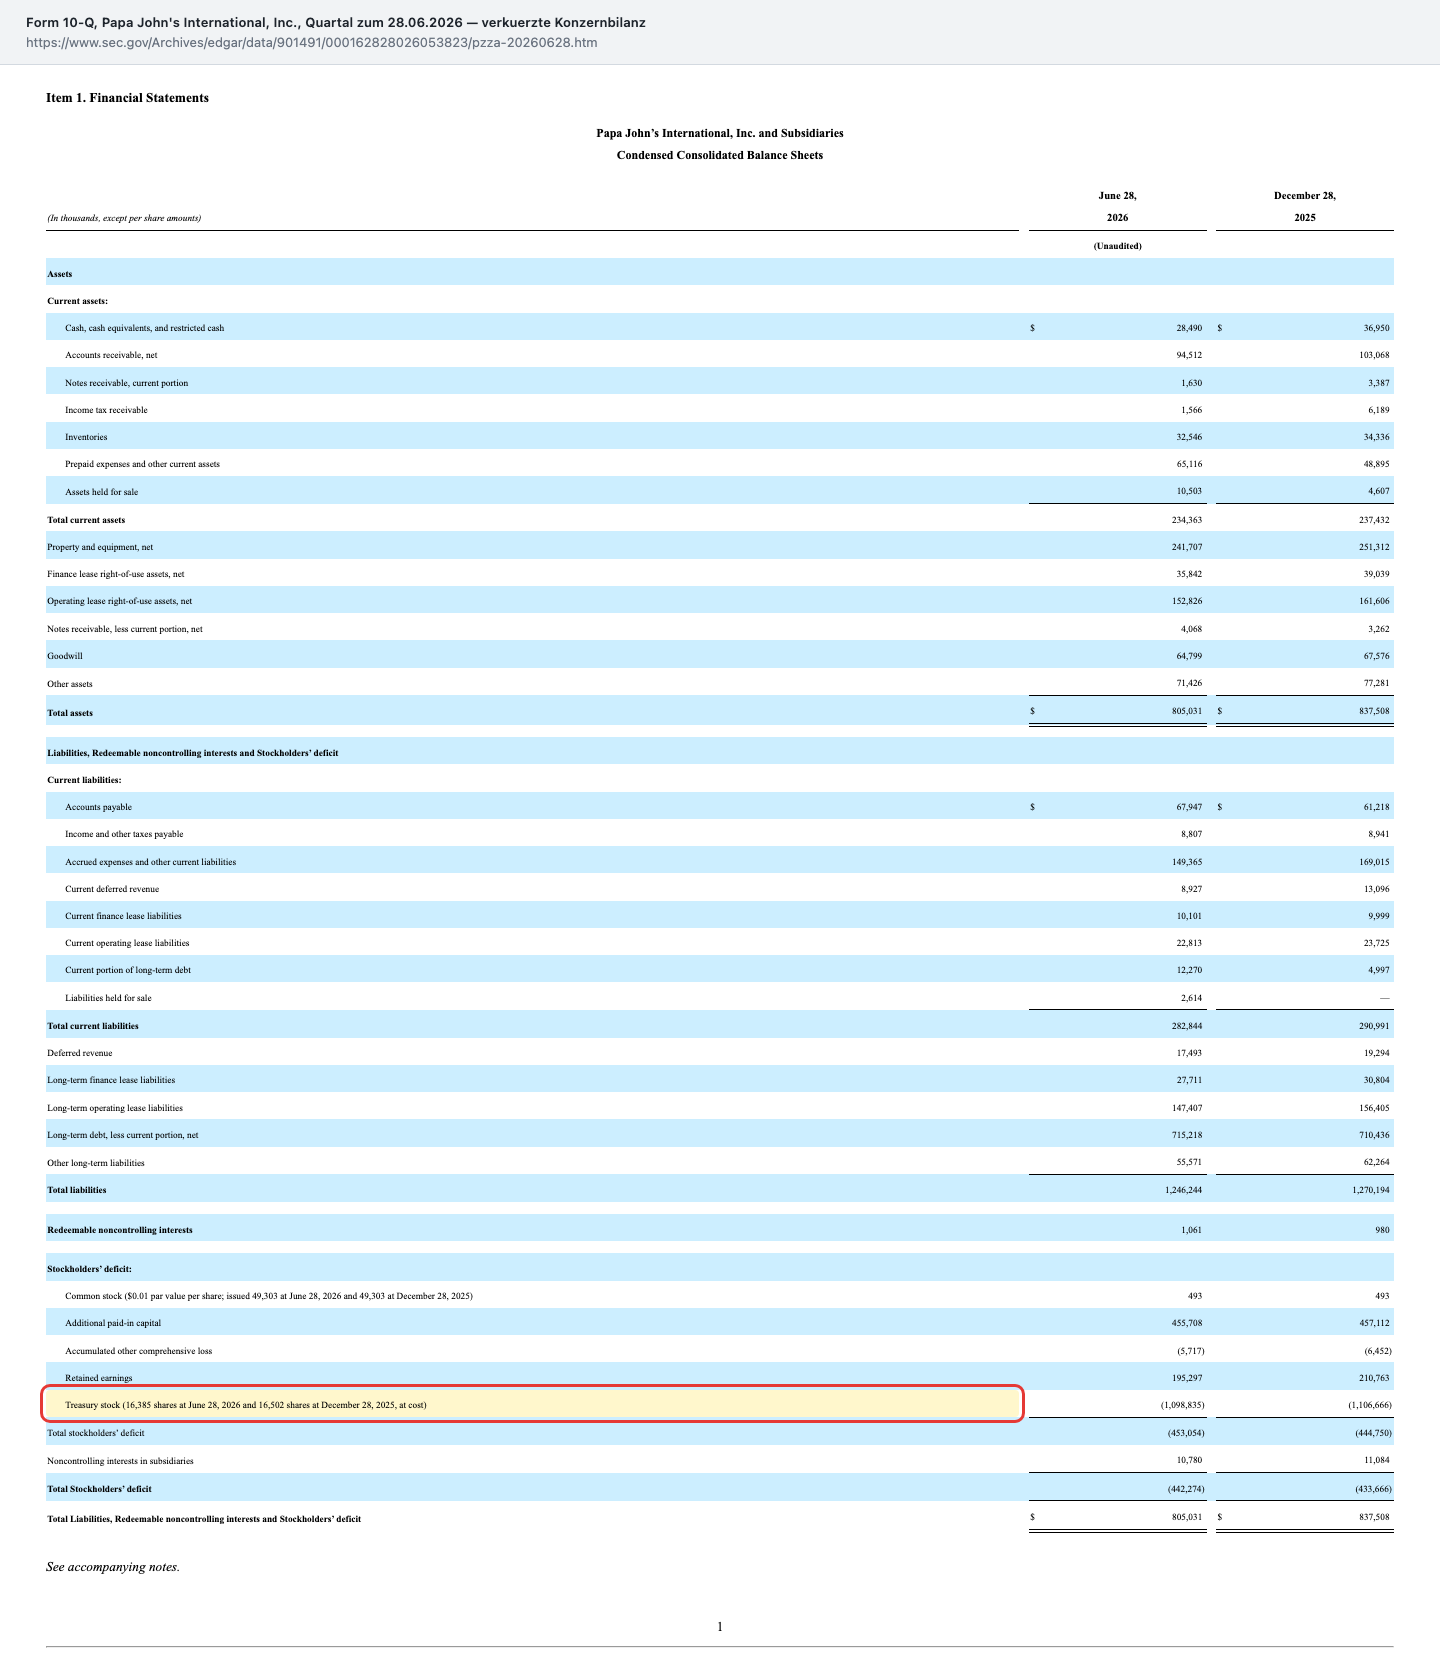Click the 'Condensed Consolidated Balance Sheets' title
The height and width of the screenshot is (1676, 1440).
point(720,155)
